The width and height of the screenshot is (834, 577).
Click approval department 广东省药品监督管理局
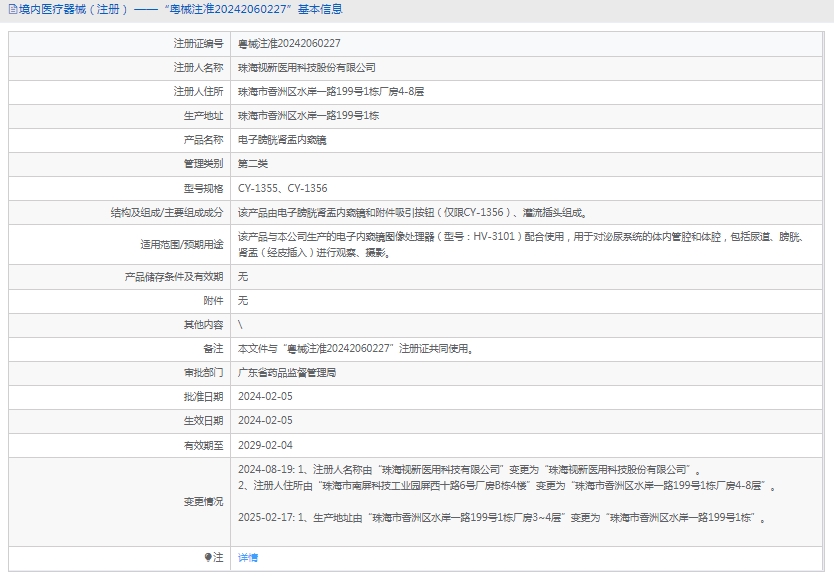(x=287, y=372)
